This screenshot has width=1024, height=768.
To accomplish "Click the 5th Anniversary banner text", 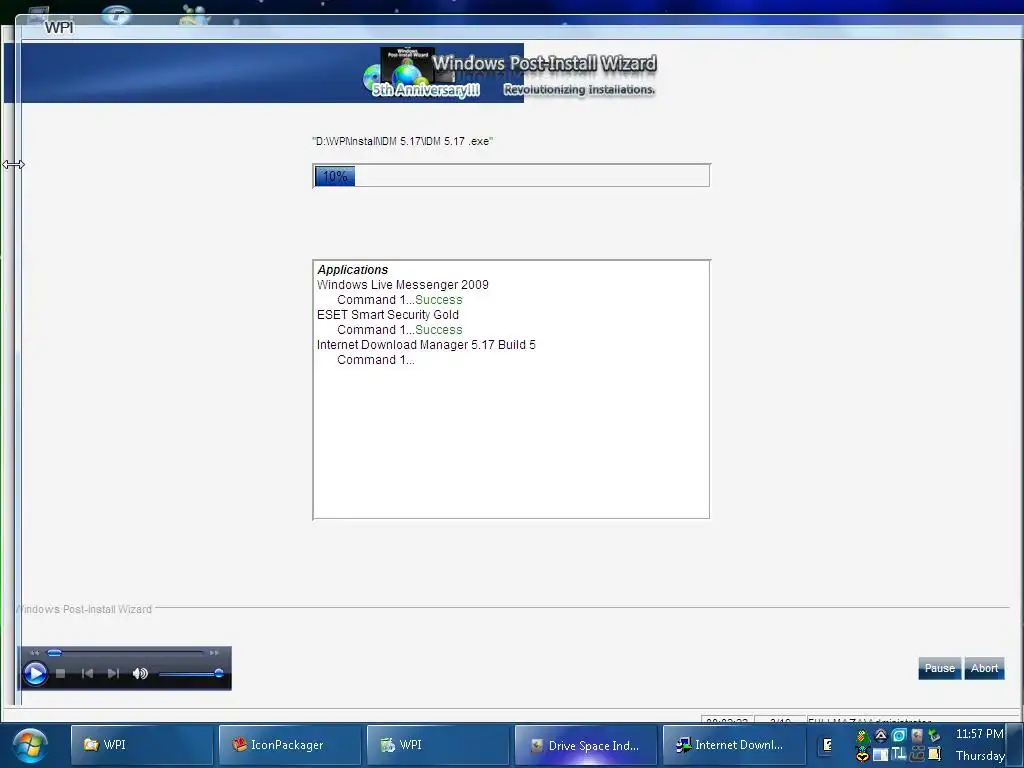I will [x=426, y=90].
